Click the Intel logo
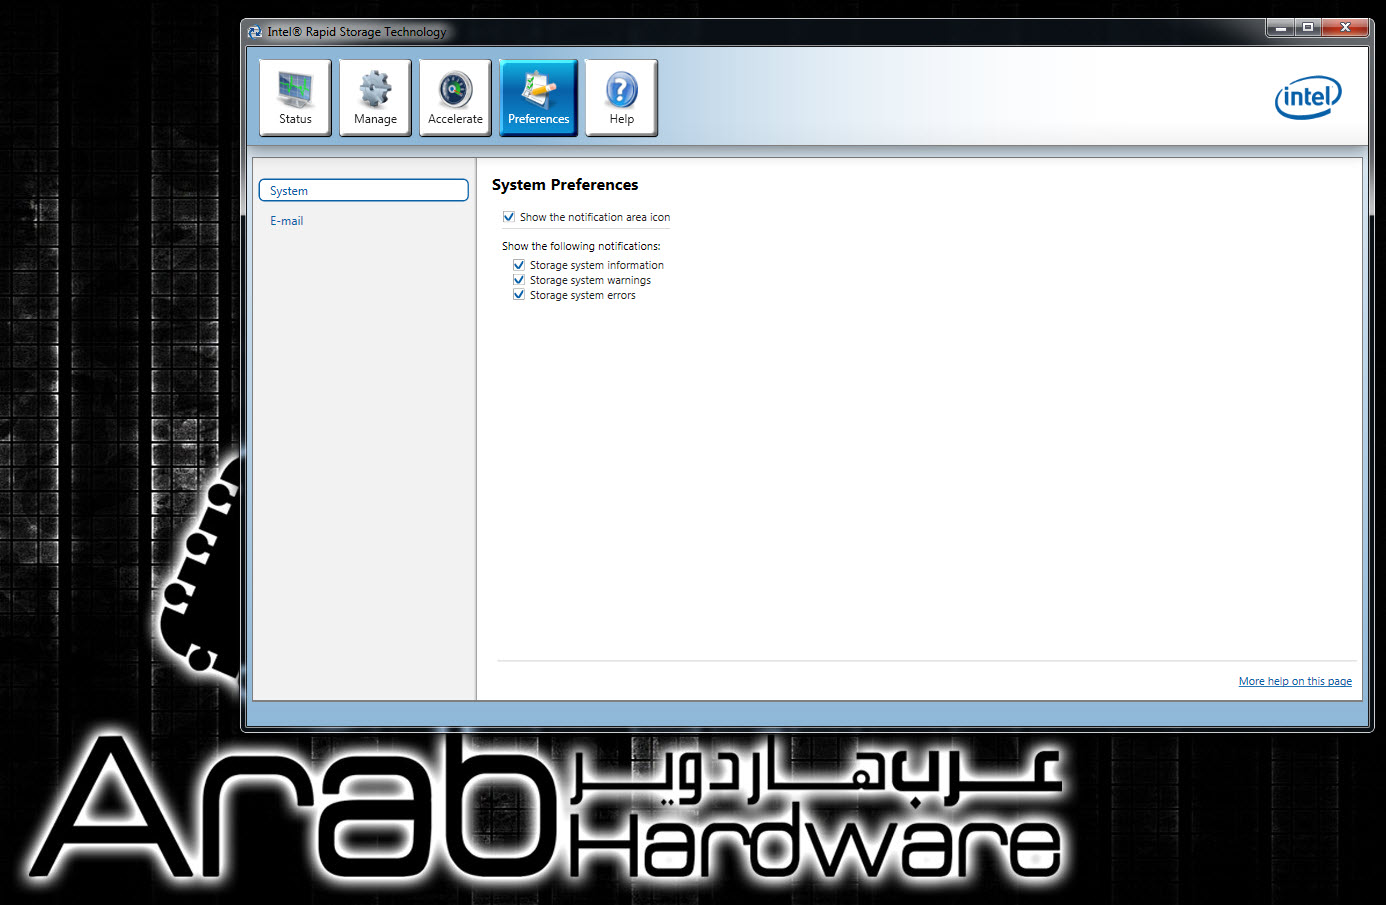The image size is (1386, 905). pyautogui.click(x=1307, y=97)
